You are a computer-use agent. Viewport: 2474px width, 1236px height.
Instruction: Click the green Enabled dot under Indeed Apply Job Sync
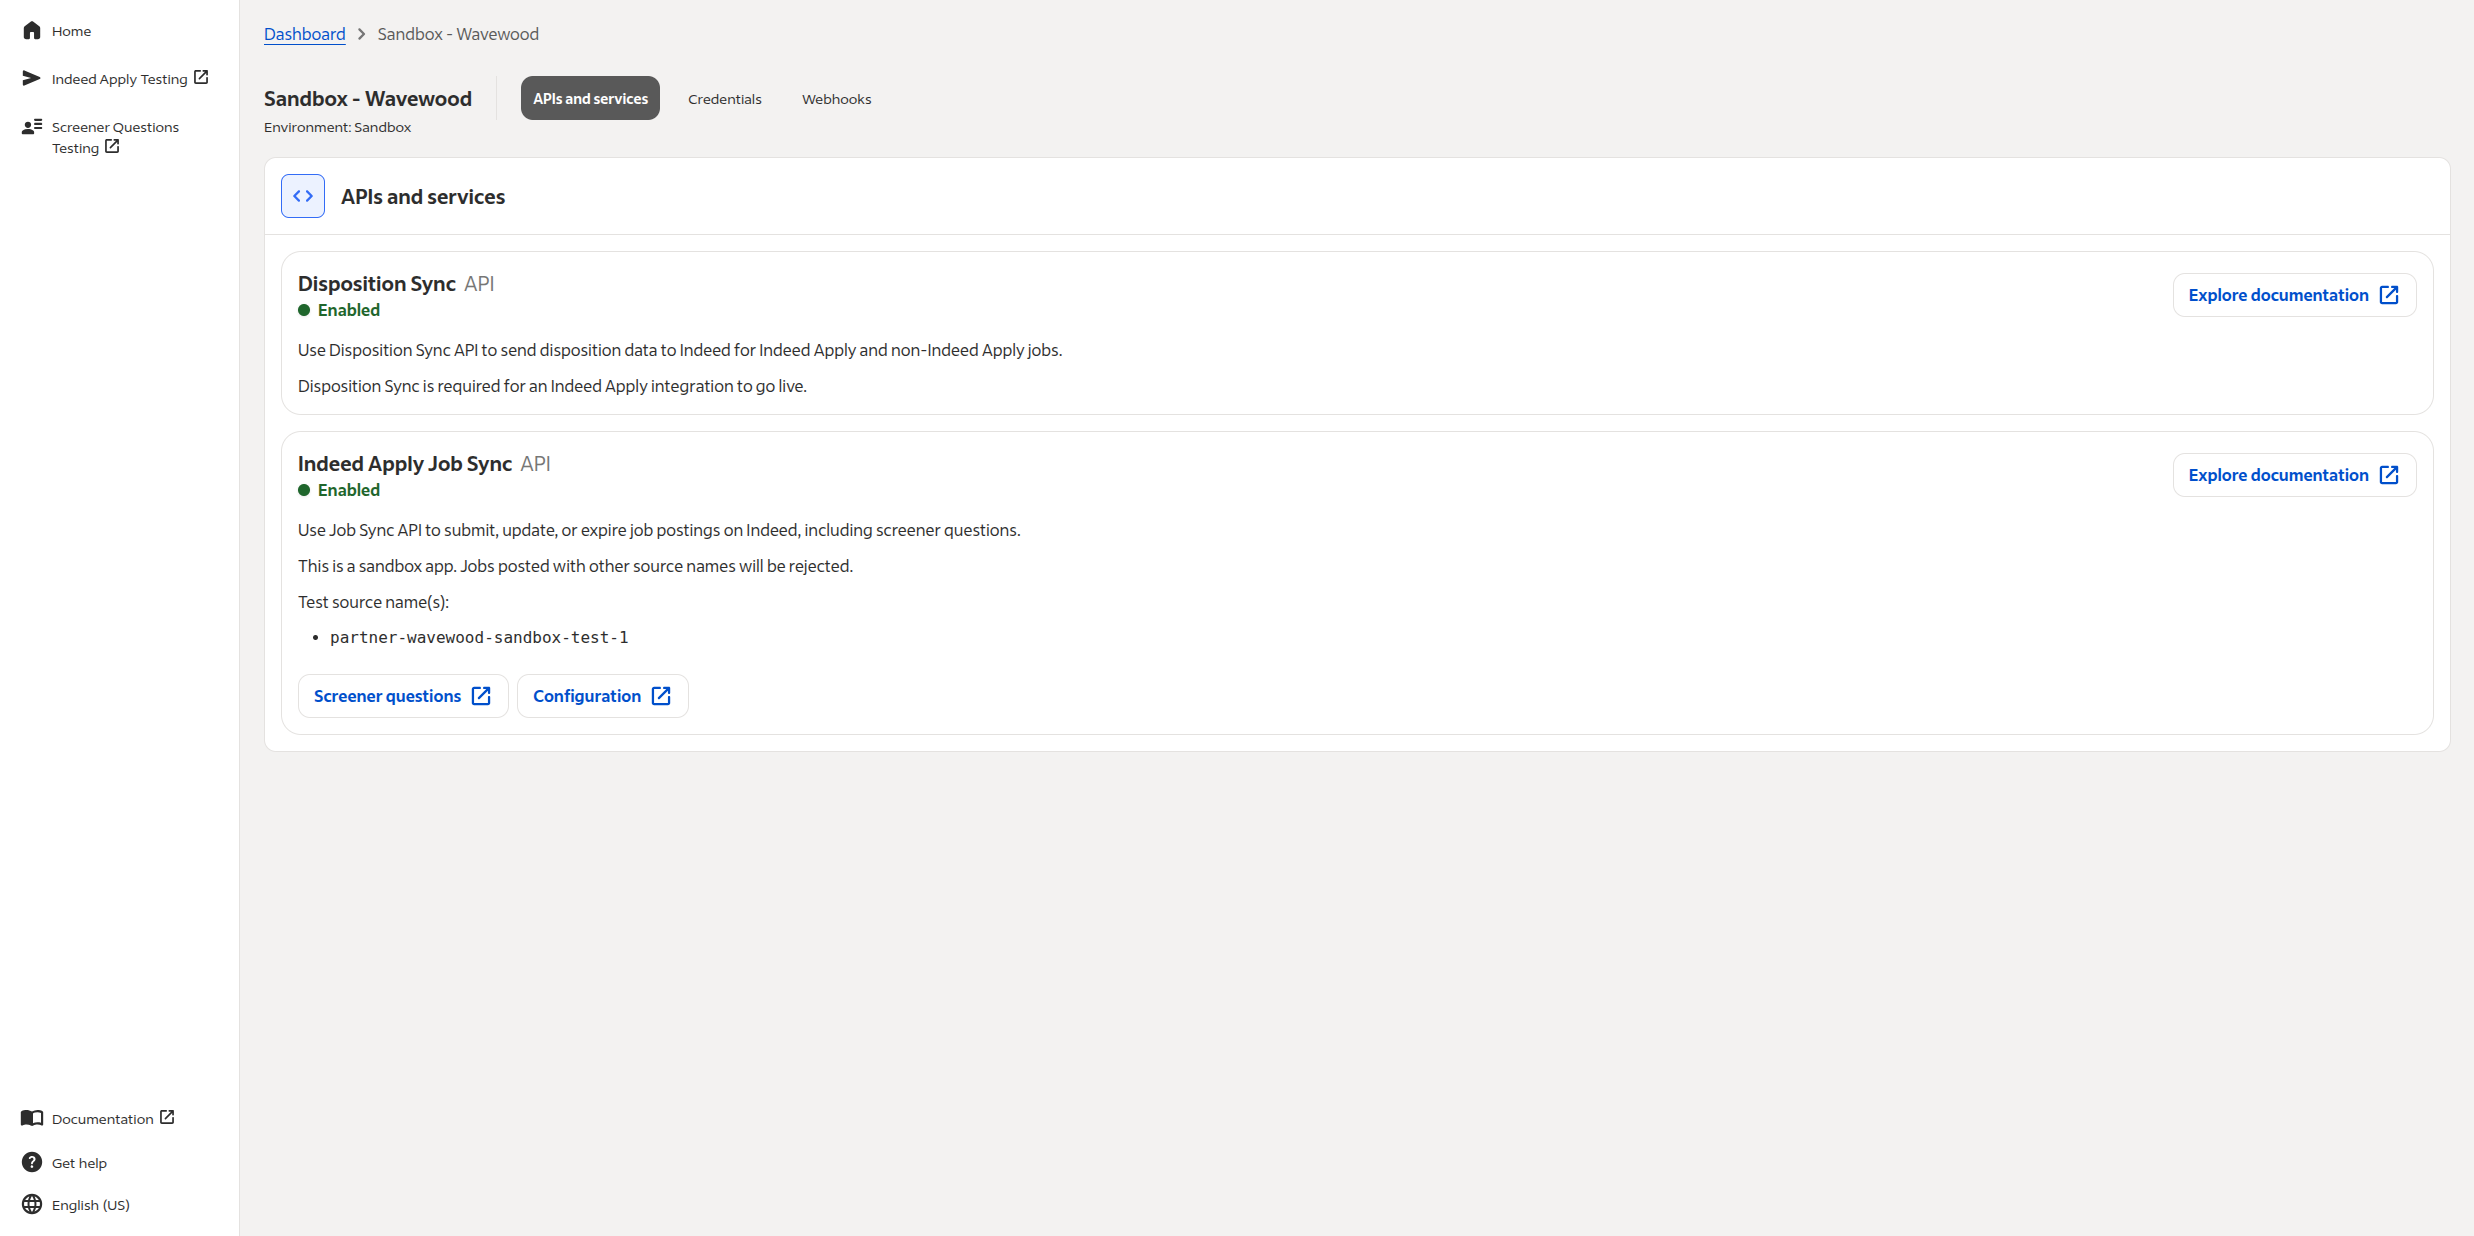pyautogui.click(x=304, y=490)
